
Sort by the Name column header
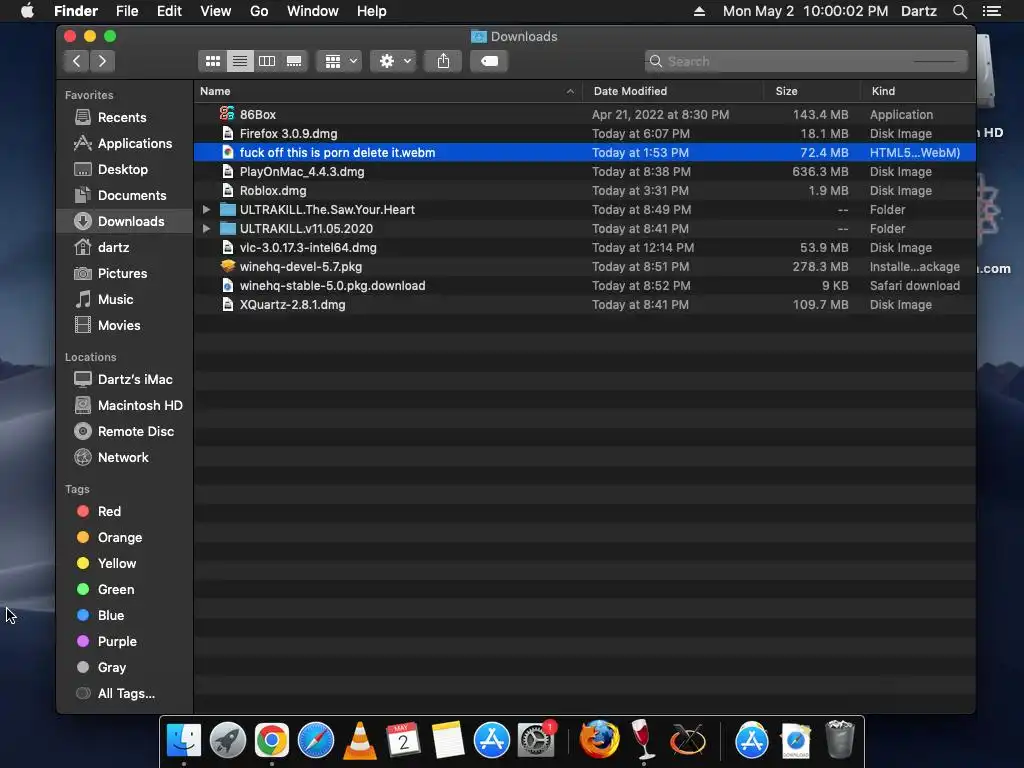click(x=388, y=91)
